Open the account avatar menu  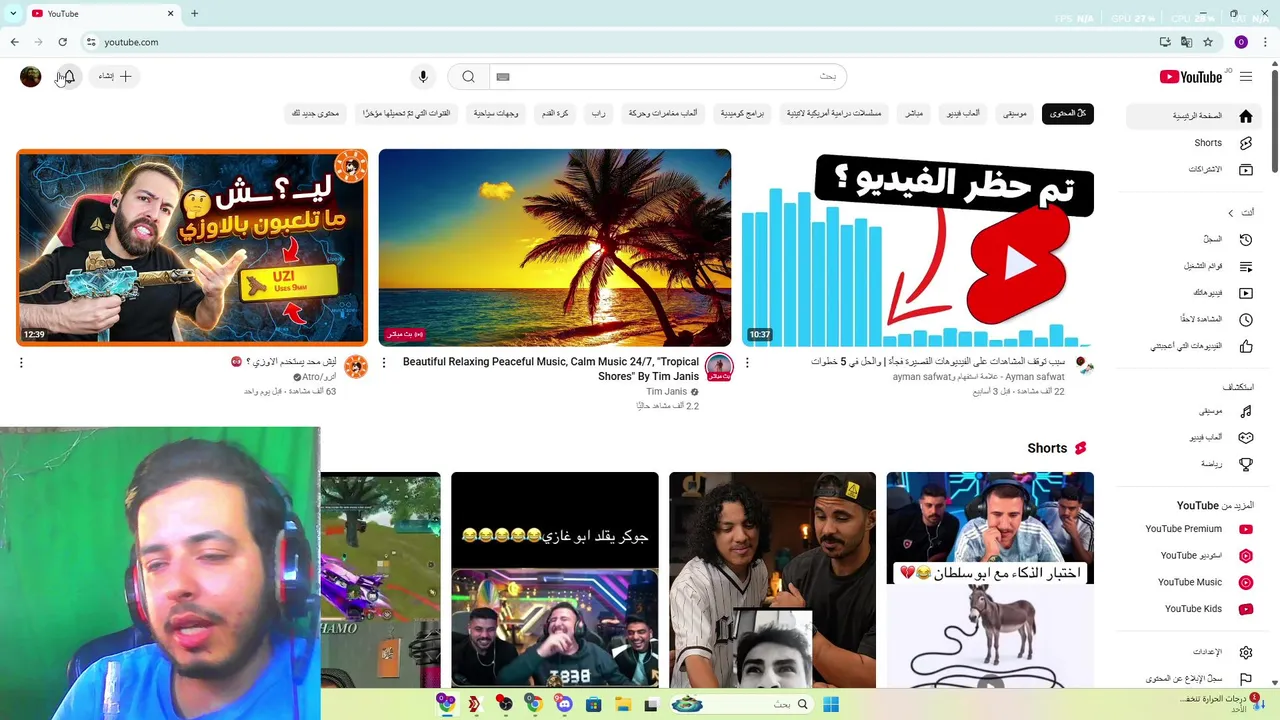(30, 77)
